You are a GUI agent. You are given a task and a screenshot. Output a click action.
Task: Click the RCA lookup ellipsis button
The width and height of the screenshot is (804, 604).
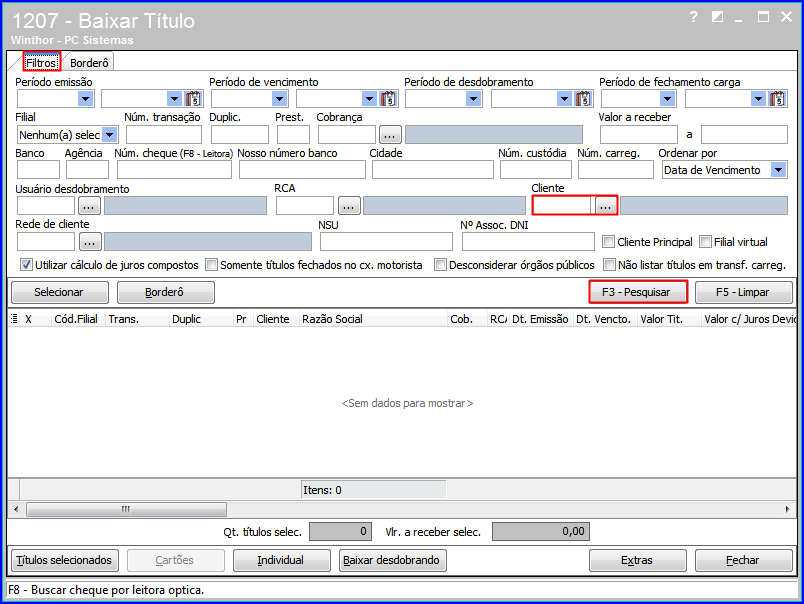pyautogui.click(x=349, y=206)
